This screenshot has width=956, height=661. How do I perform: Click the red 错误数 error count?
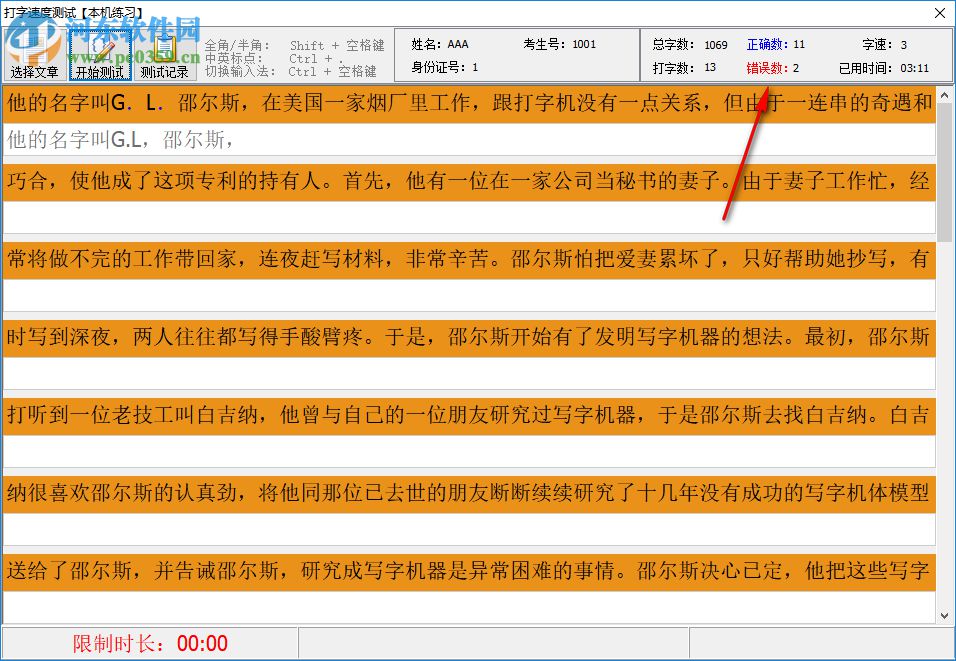tap(771, 68)
